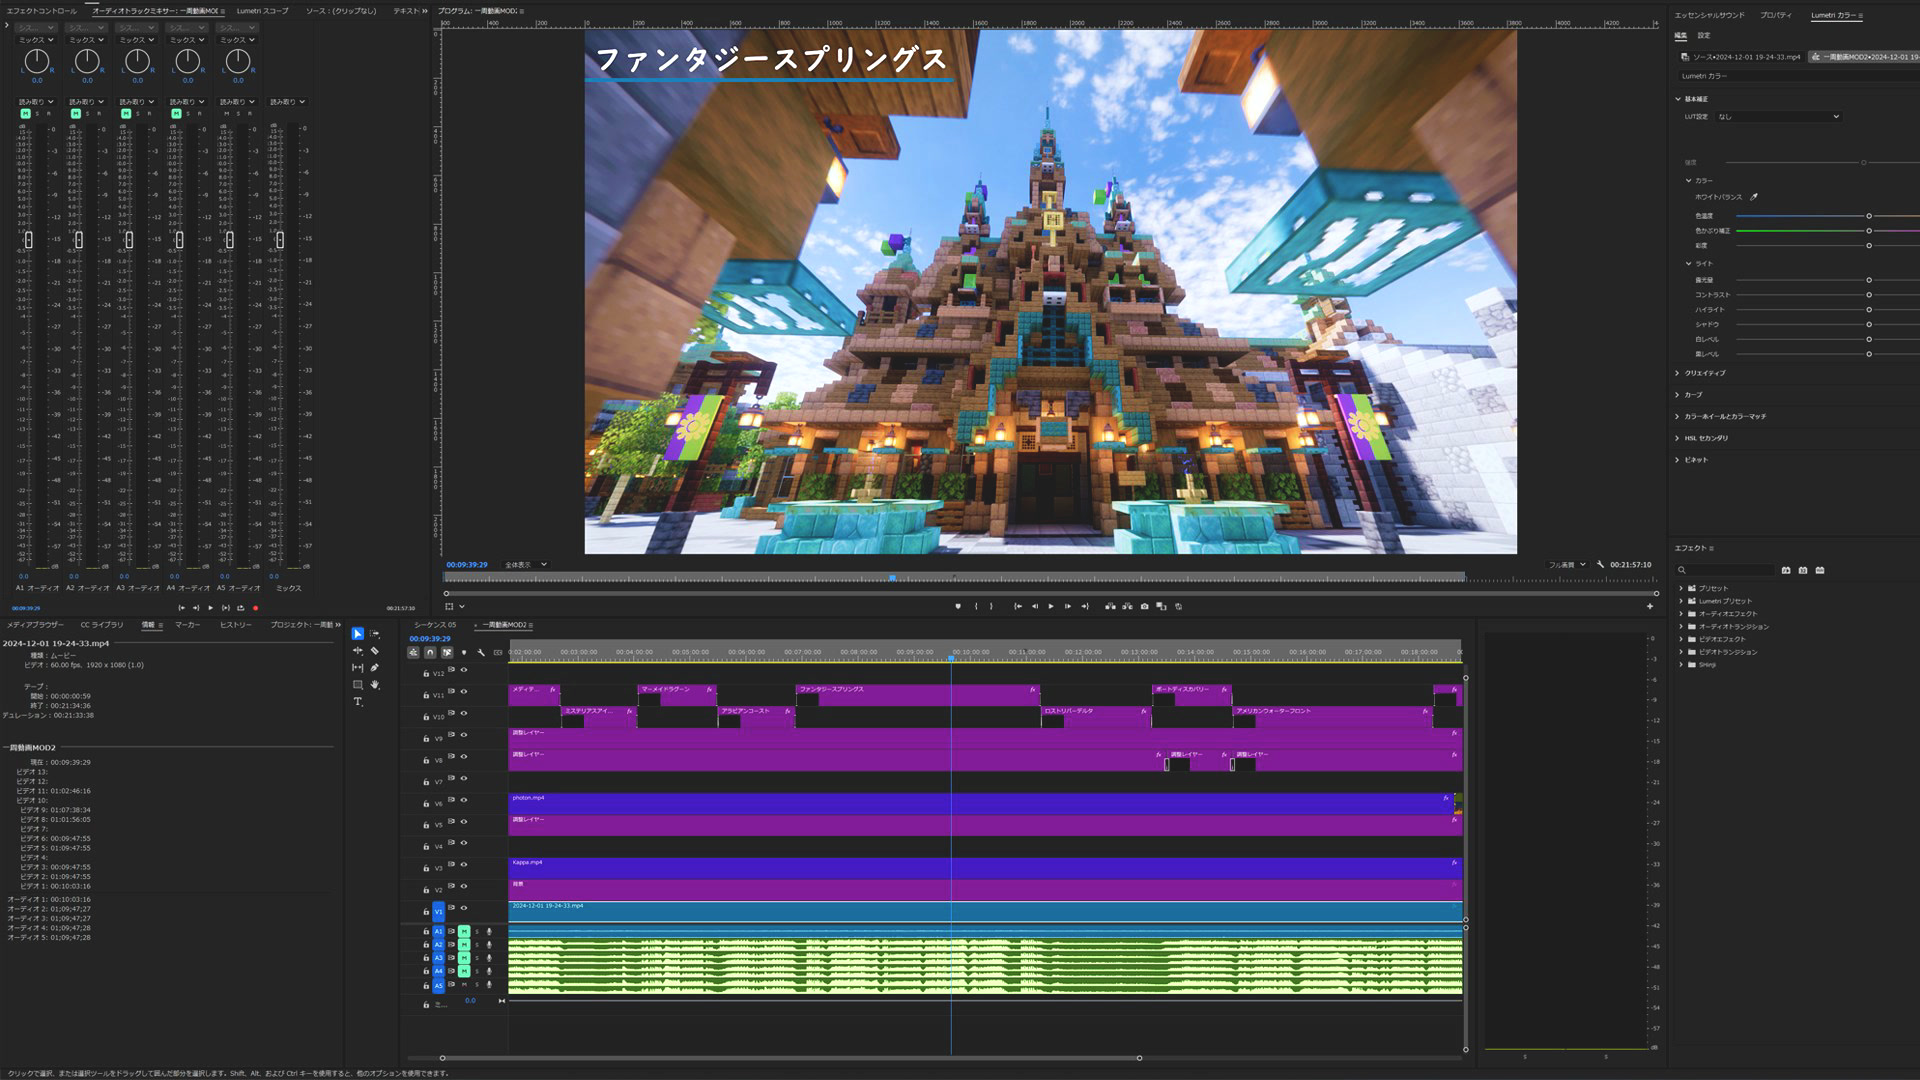
Task: Open the マーカー tab
Action: (188, 625)
